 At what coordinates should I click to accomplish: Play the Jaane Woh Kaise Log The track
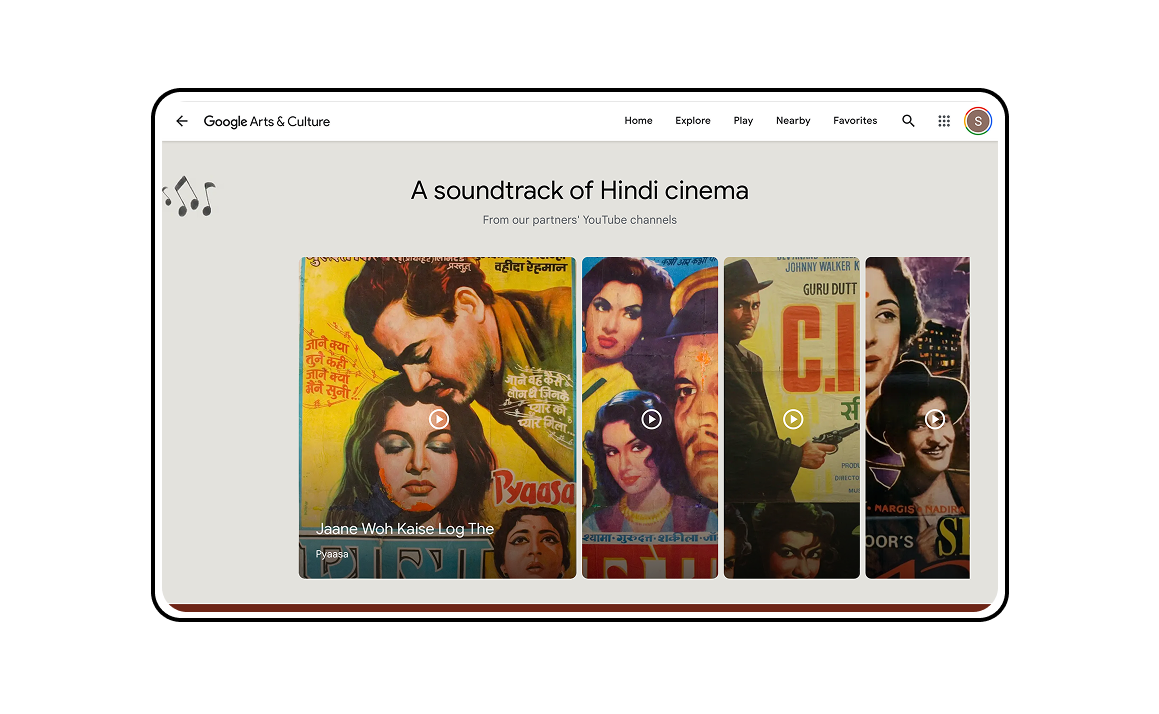(438, 419)
